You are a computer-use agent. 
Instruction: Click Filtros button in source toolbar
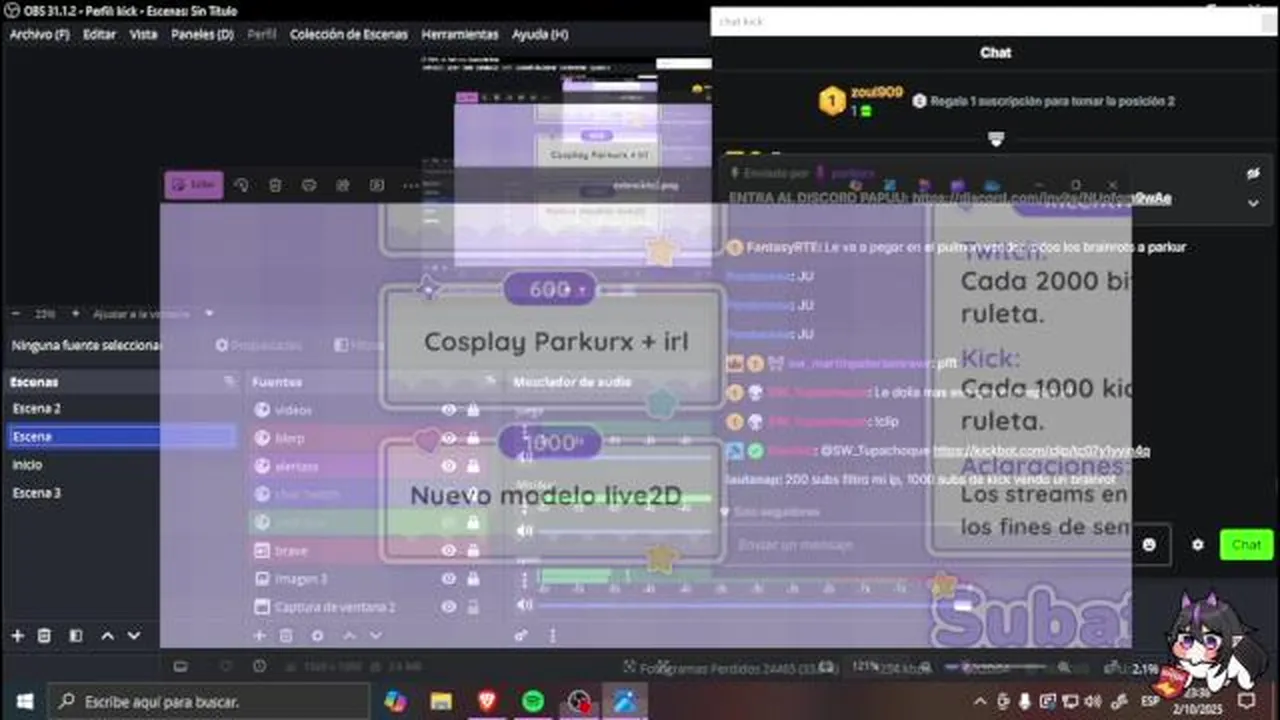pos(359,345)
